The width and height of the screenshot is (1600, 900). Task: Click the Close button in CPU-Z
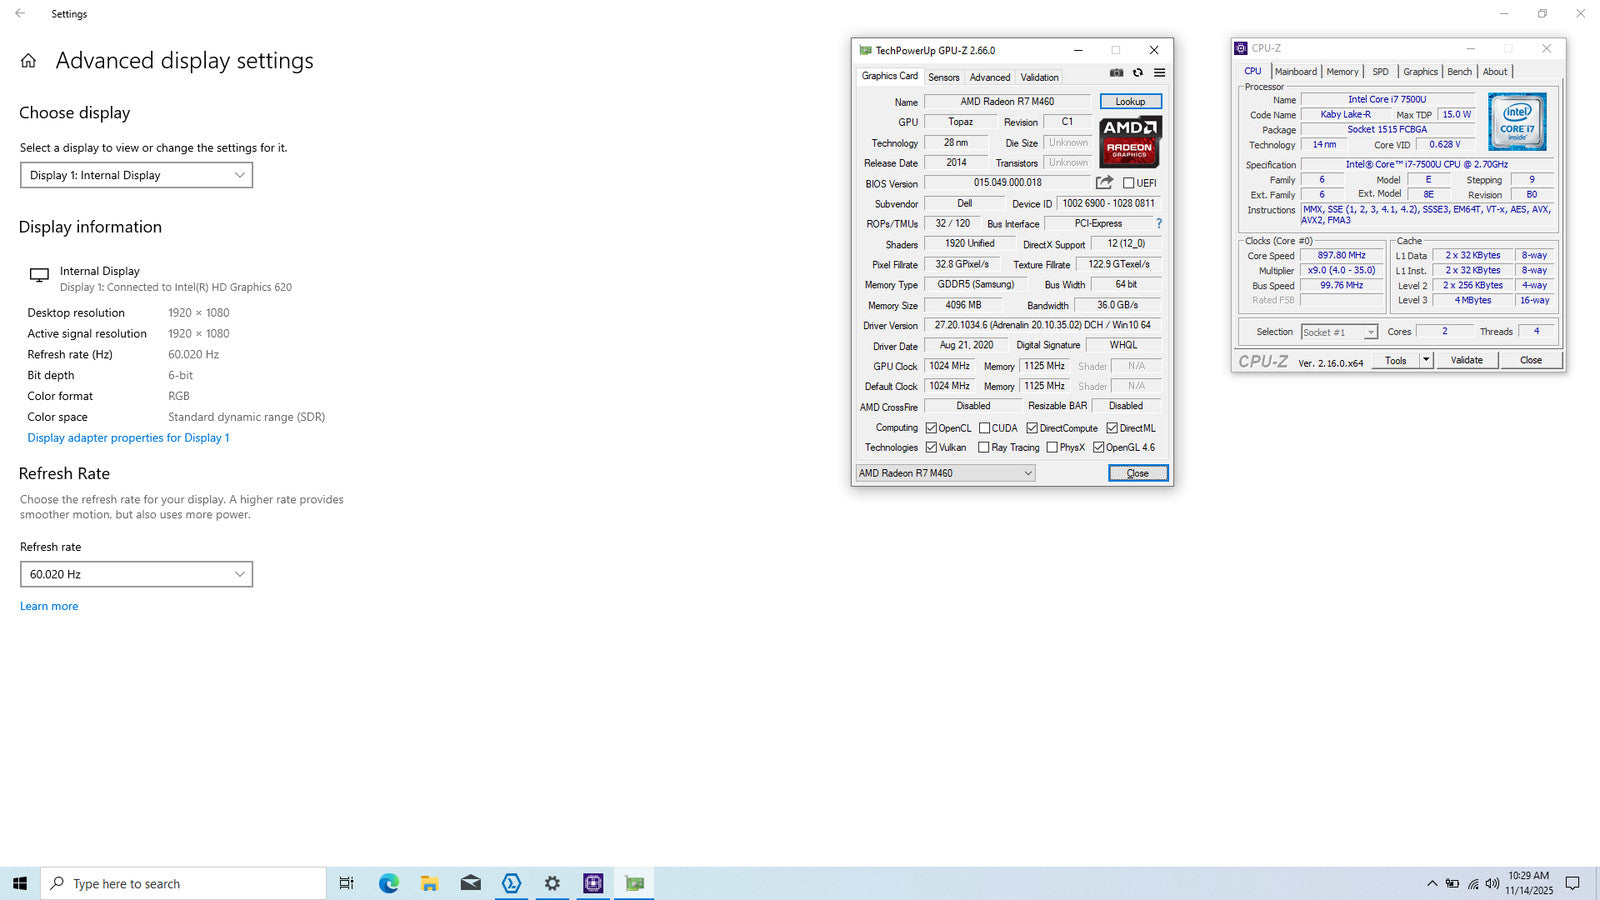pos(1531,360)
